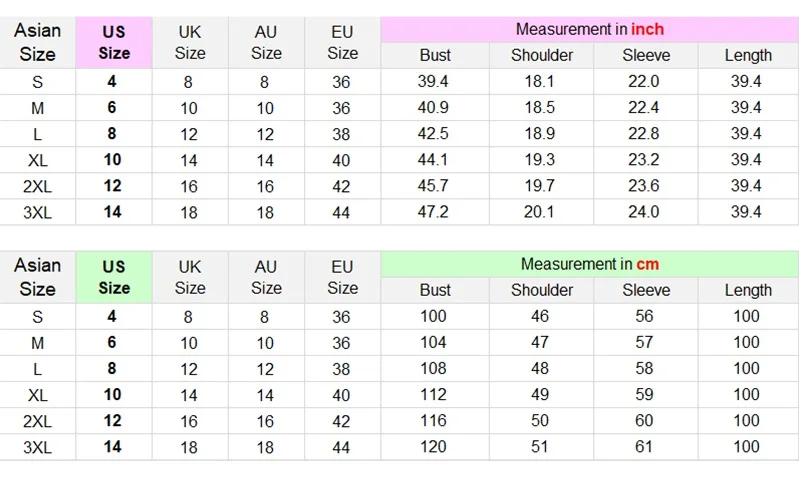Select the 'Measurement in inch' header
The image size is (799, 482).
(590, 30)
